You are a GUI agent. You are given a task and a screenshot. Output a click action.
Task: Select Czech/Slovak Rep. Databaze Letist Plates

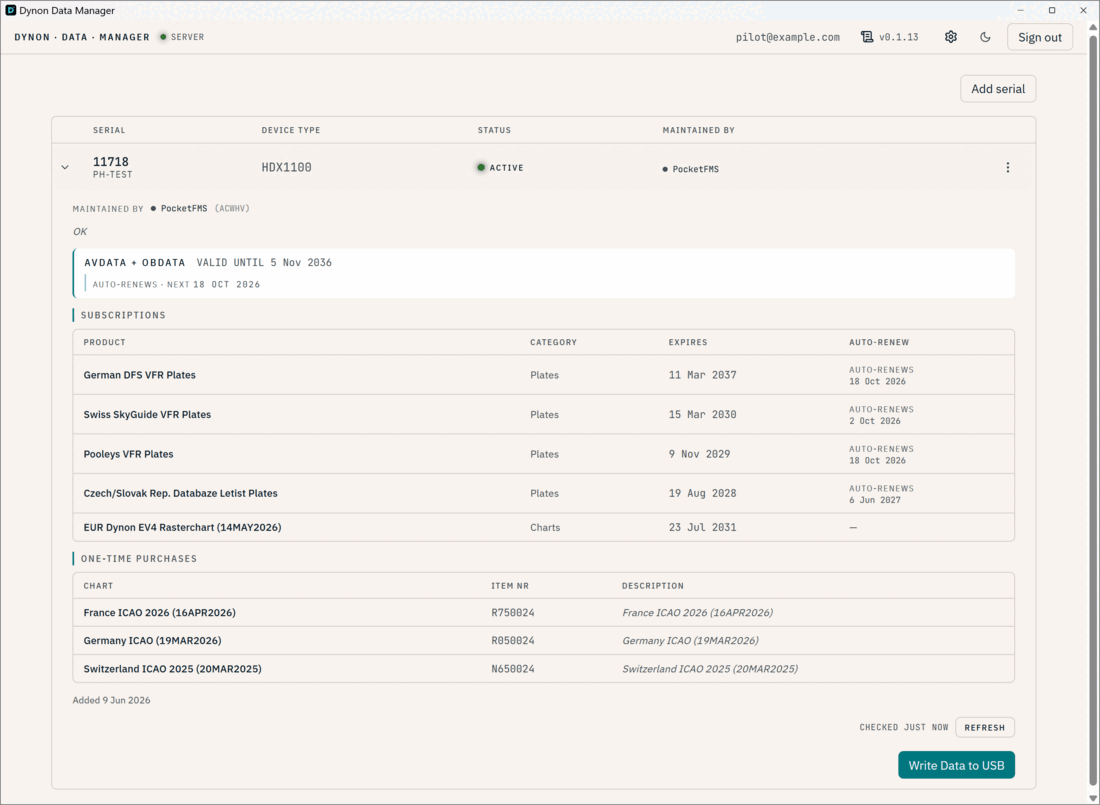click(x=544, y=493)
